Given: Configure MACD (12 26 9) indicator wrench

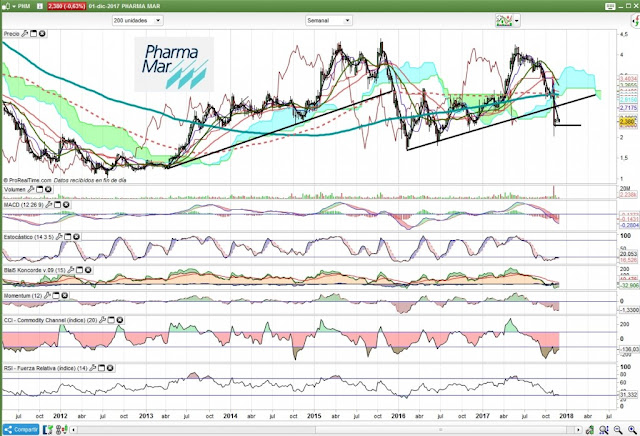Looking at the screenshot, I should coord(49,205).
